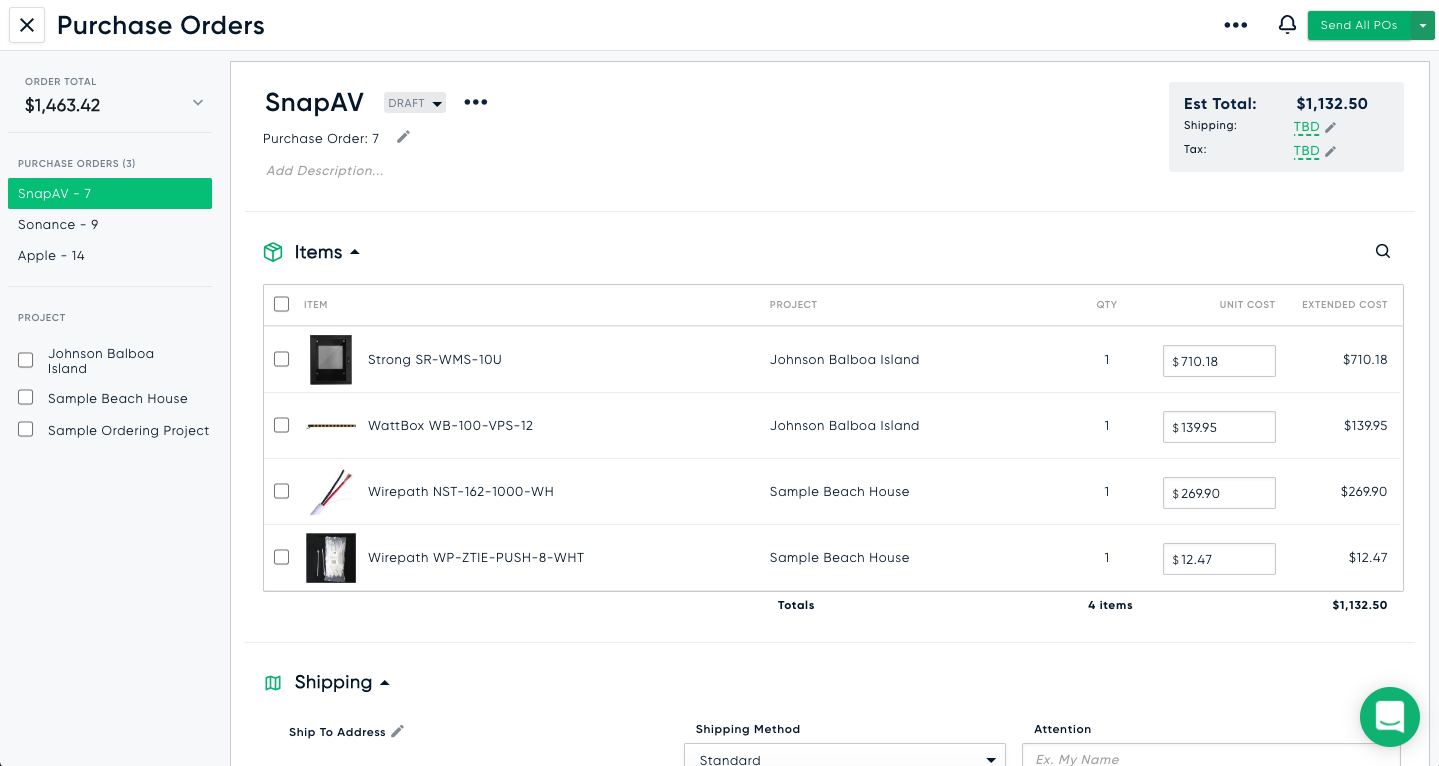Expand the Order Total chevron
The width and height of the screenshot is (1439, 766).
coord(198,103)
